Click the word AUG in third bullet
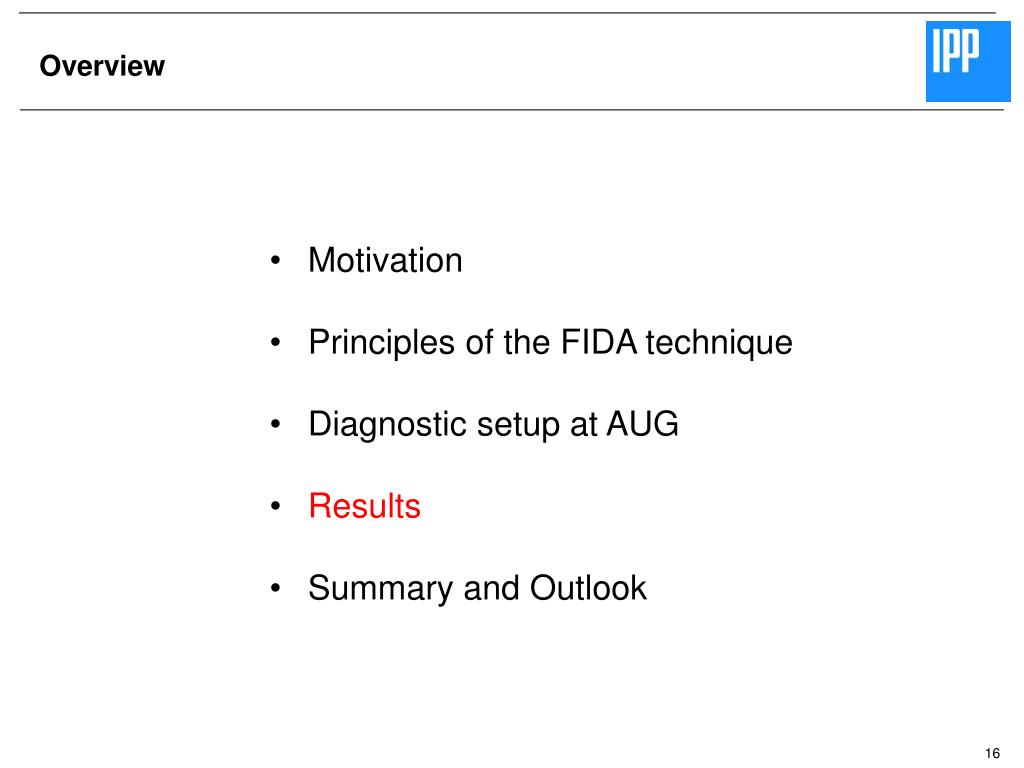The height and width of the screenshot is (768, 1024). 643,423
